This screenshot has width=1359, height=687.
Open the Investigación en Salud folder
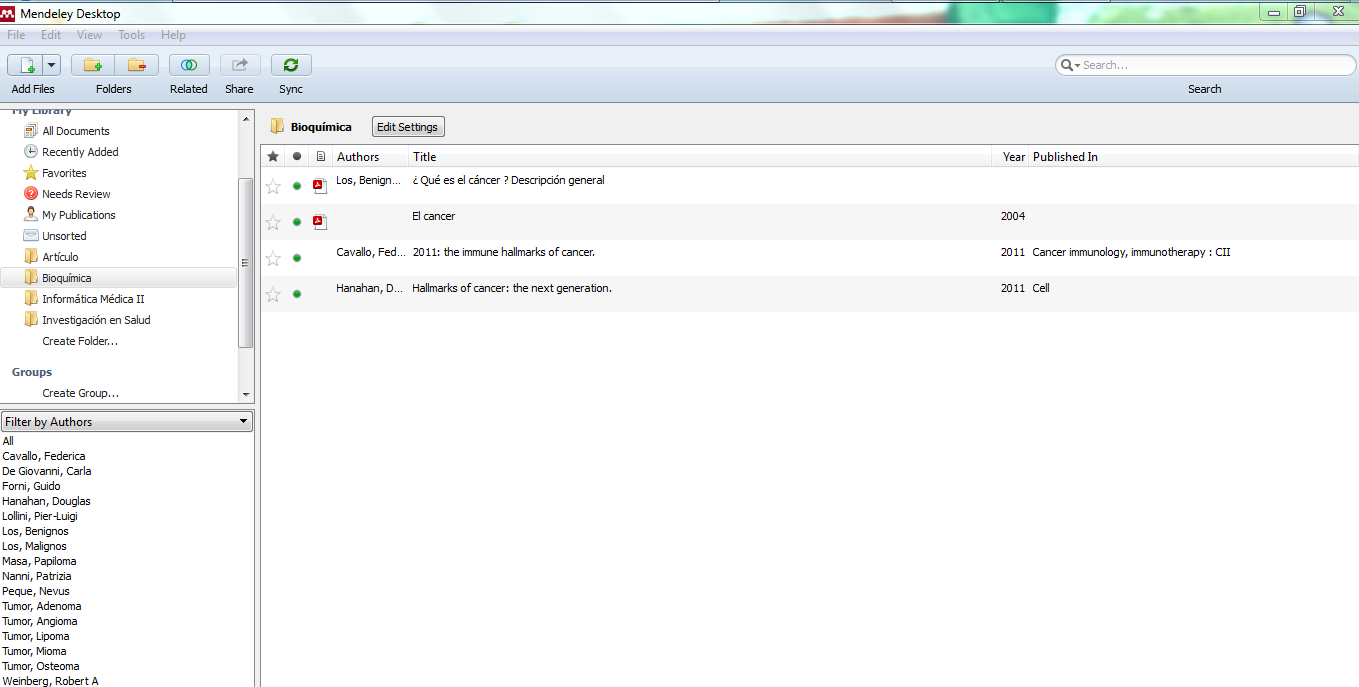96,320
